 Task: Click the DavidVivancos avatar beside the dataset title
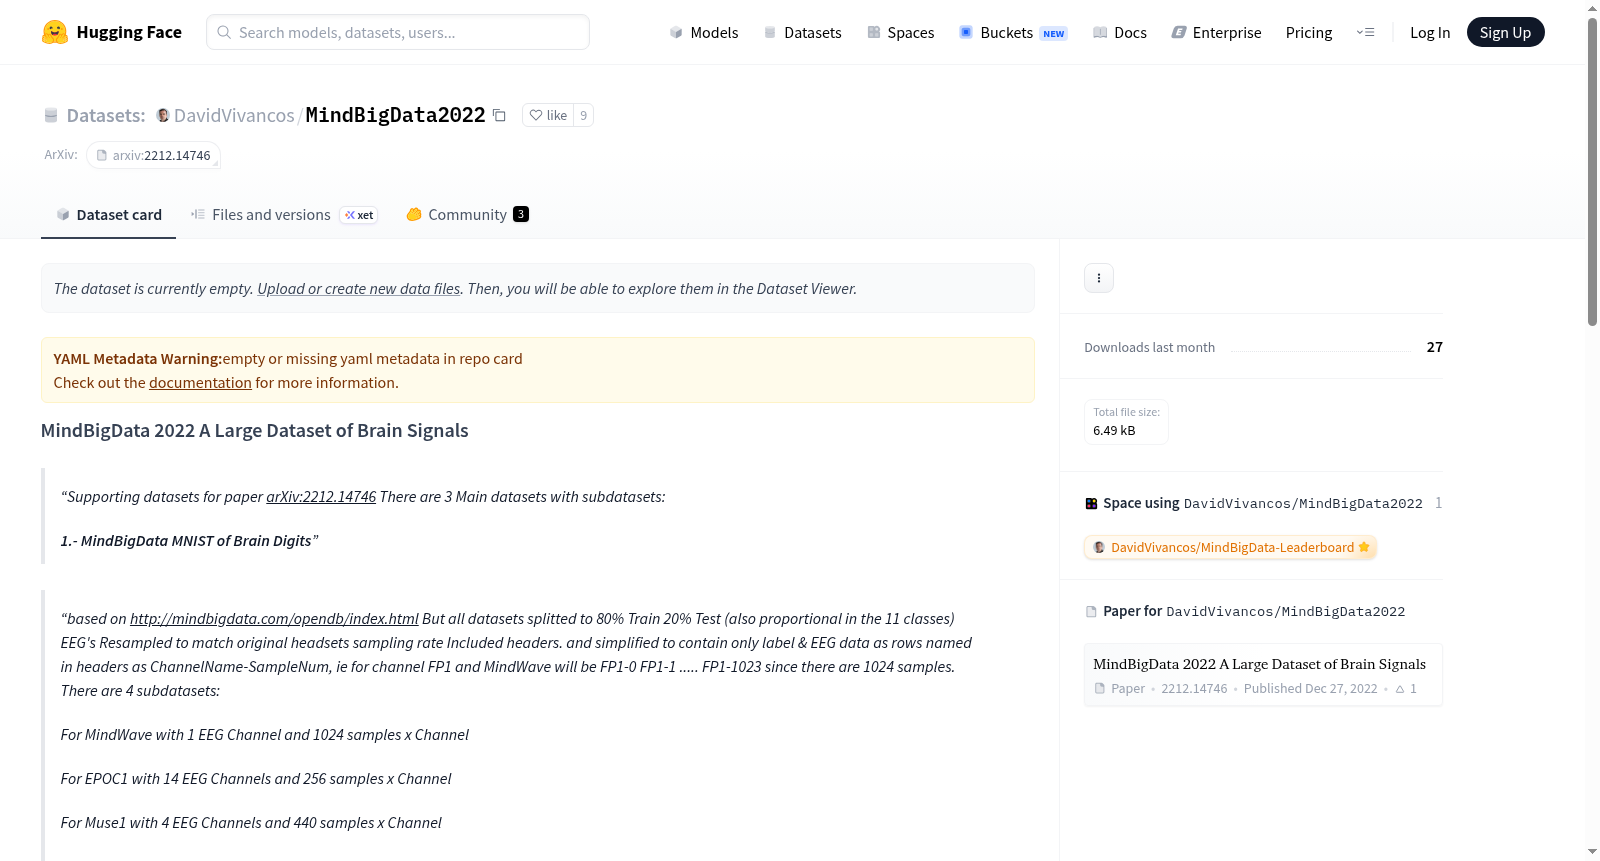[163, 115]
